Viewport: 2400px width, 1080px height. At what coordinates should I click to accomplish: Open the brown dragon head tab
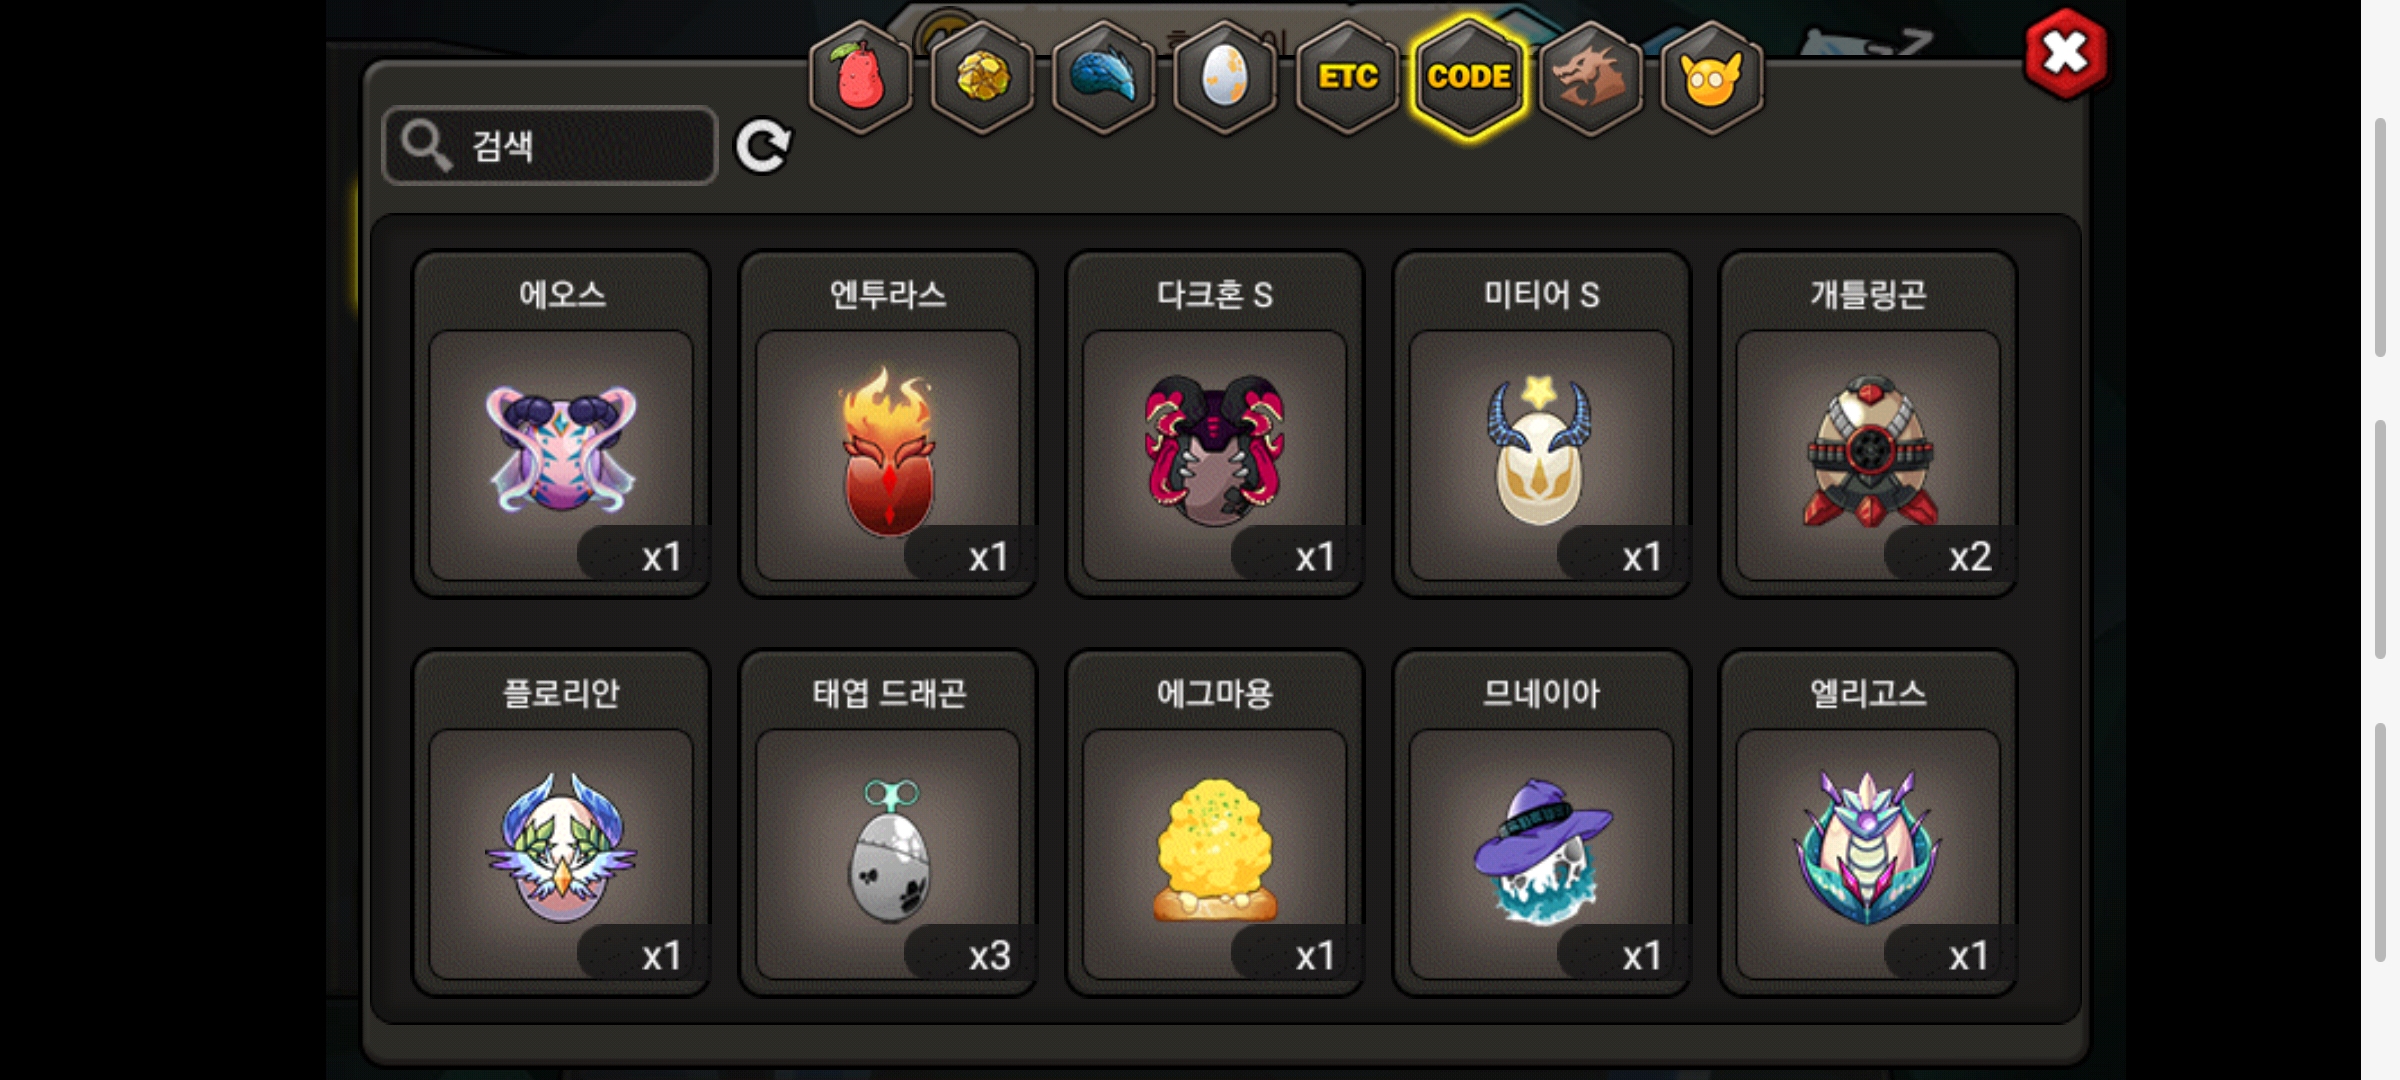tap(1591, 77)
